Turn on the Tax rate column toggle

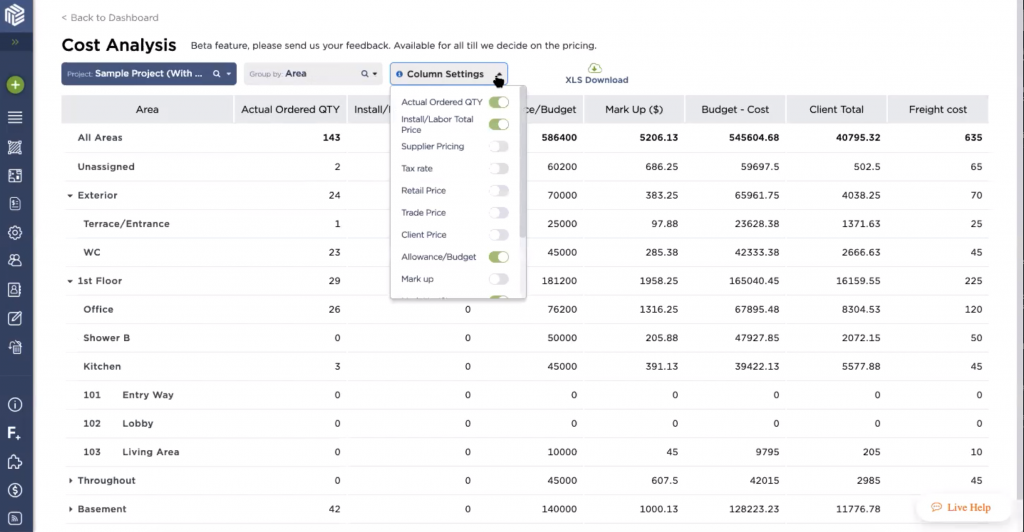point(498,169)
